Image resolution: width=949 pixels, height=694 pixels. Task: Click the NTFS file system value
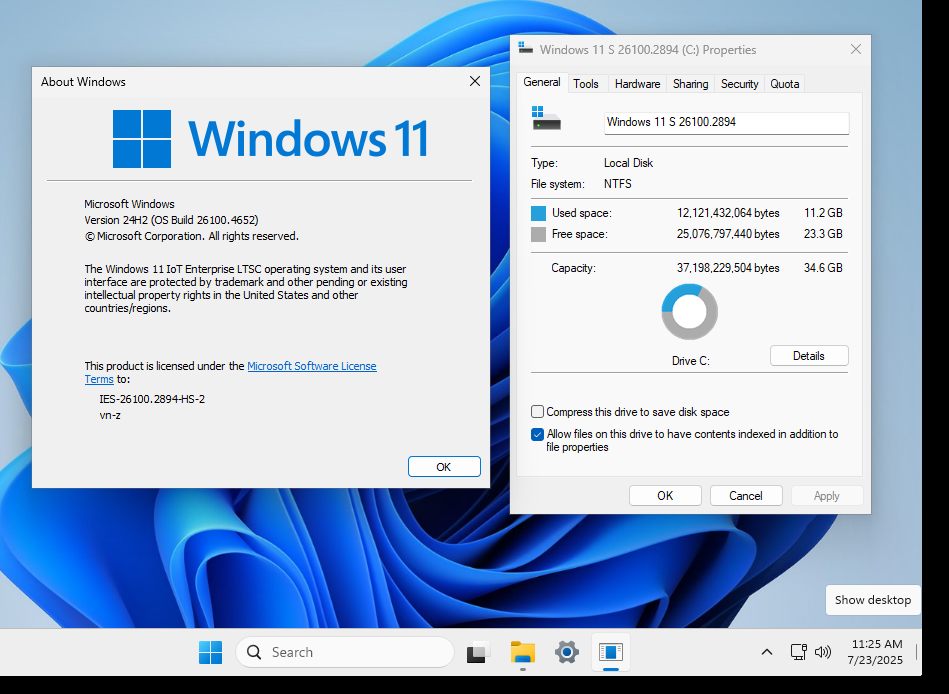pos(617,184)
